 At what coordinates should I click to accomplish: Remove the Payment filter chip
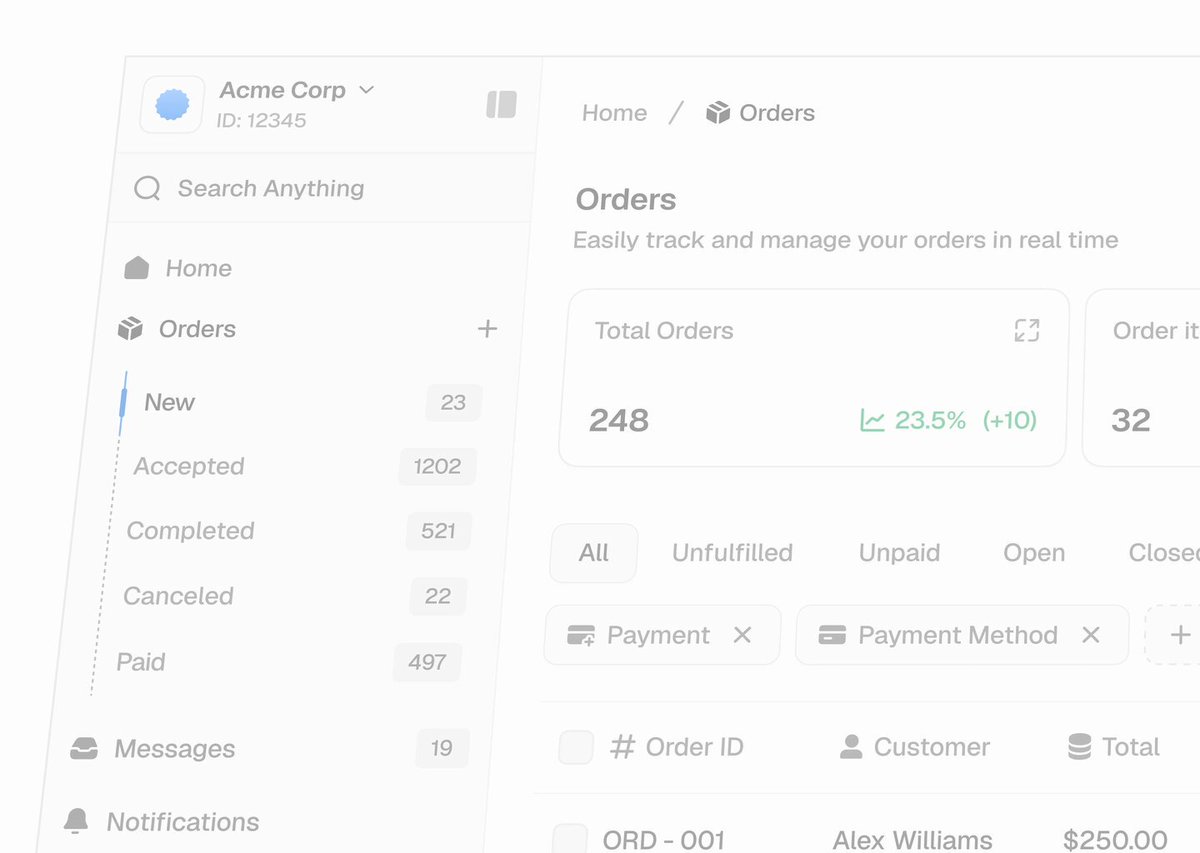(x=742, y=635)
